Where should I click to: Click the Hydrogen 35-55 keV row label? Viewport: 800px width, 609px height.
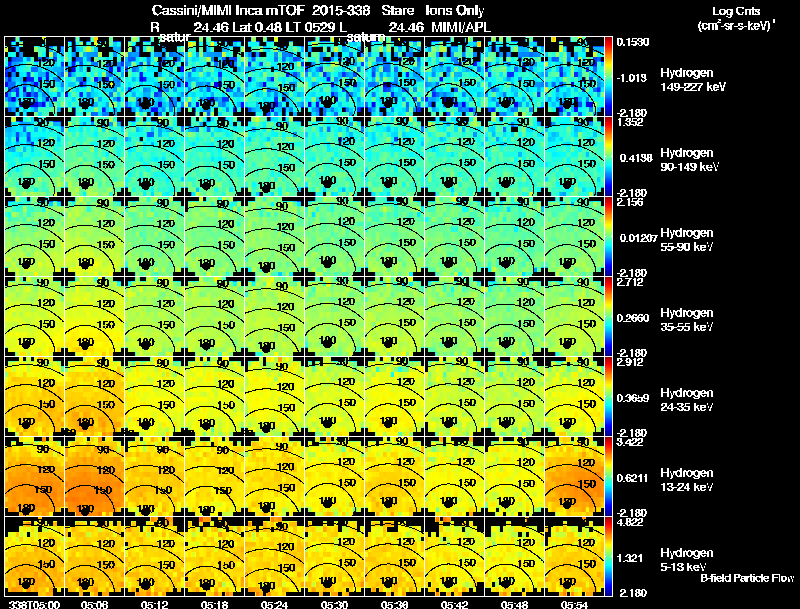pyautogui.click(x=687, y=320)
